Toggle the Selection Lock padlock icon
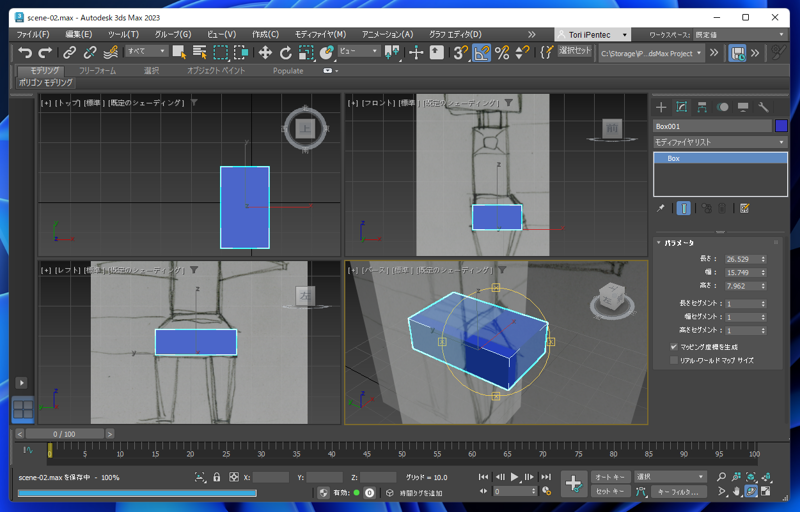This screenshot has width=800, height=512. tap(217, 477)
